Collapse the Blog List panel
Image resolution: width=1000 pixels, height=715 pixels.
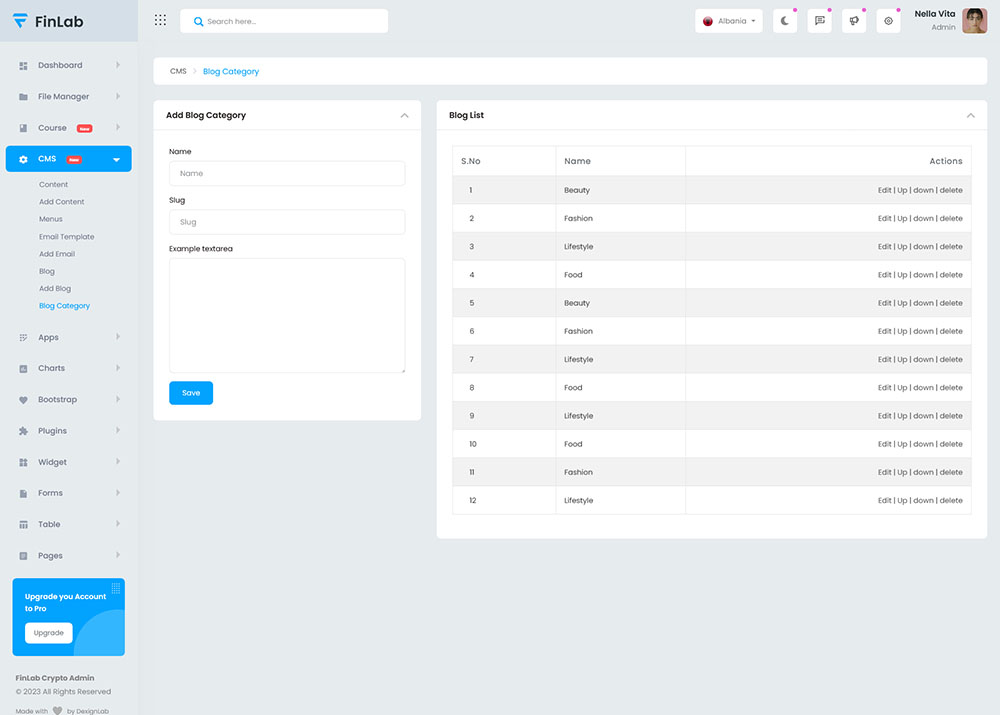(970, 116)
